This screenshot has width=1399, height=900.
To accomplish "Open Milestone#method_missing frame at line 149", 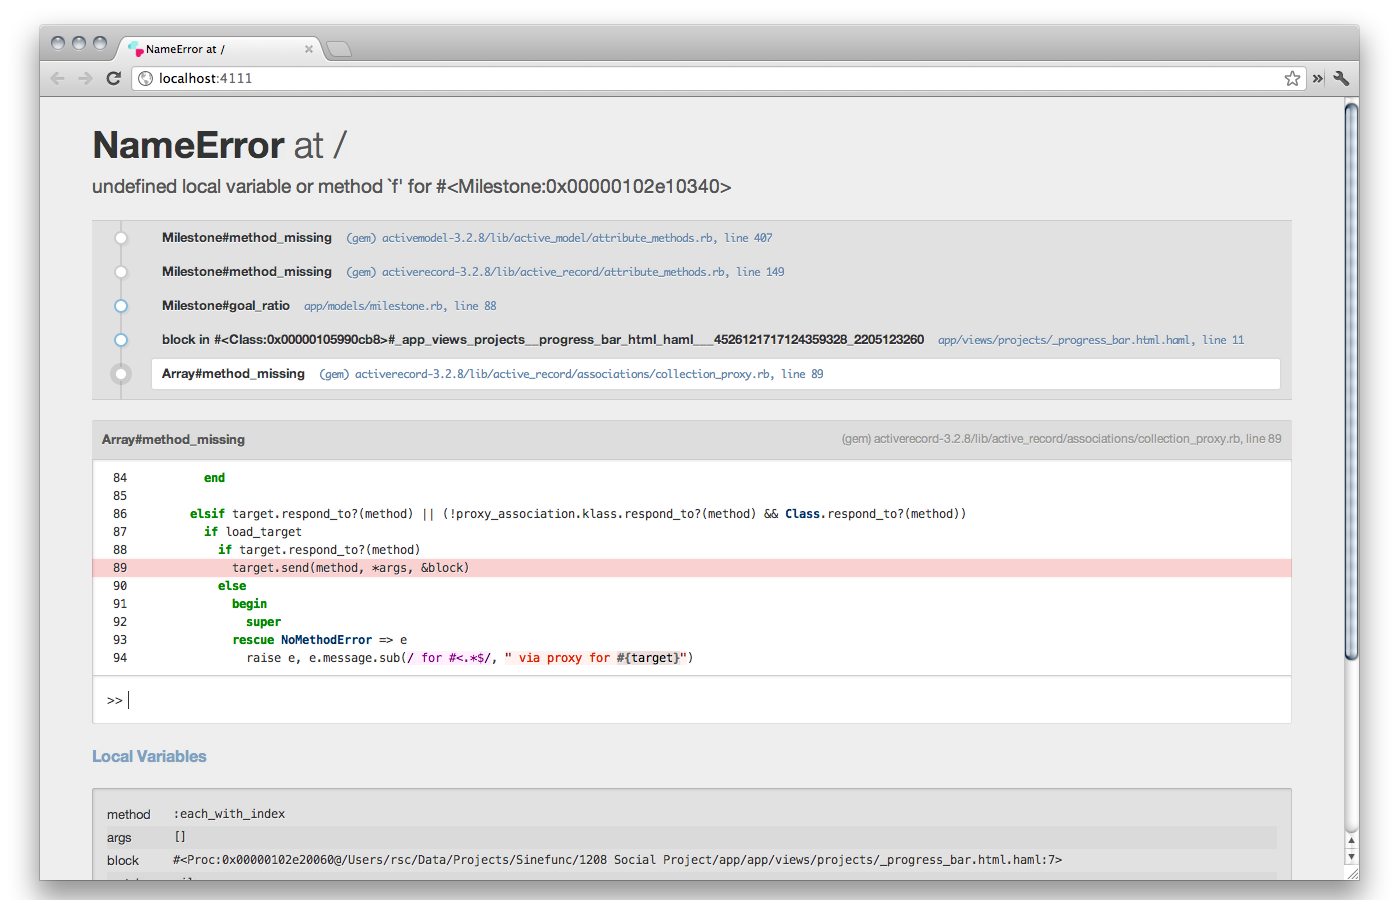I will (x=715, y=272).
